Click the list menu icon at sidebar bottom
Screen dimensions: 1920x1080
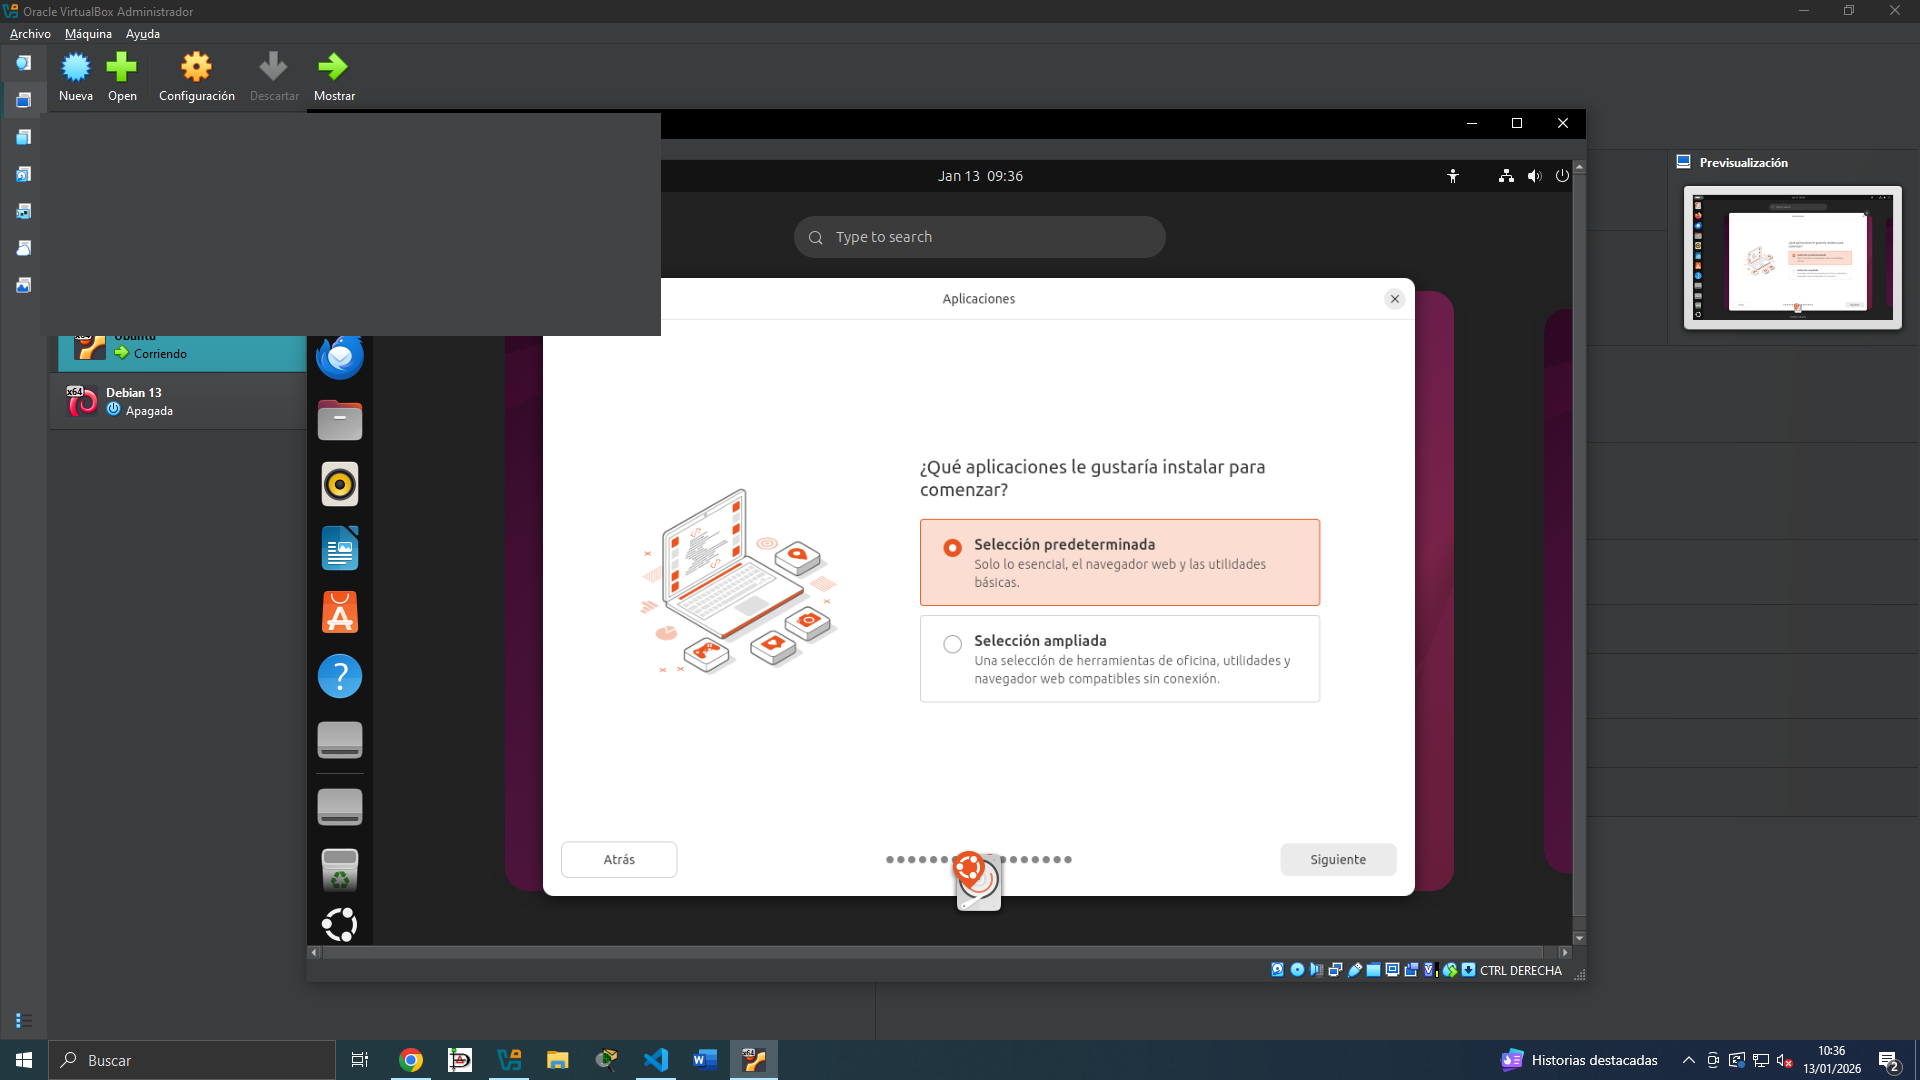click(x=24, y=1020)
